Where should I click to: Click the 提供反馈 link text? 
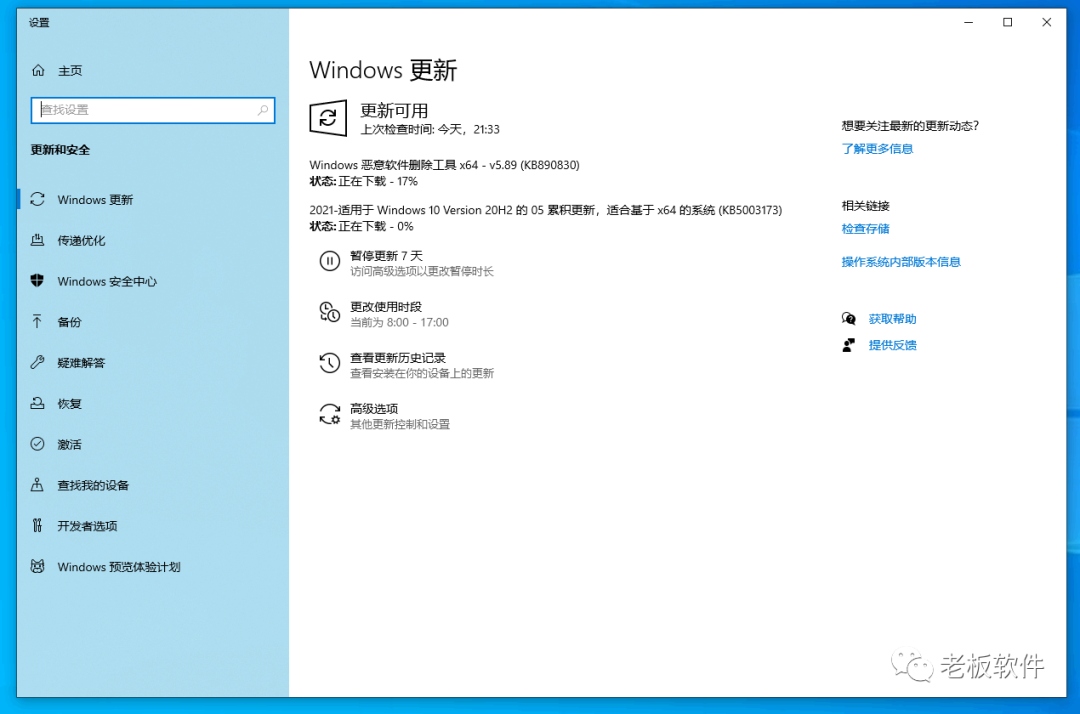pos(892,345)
